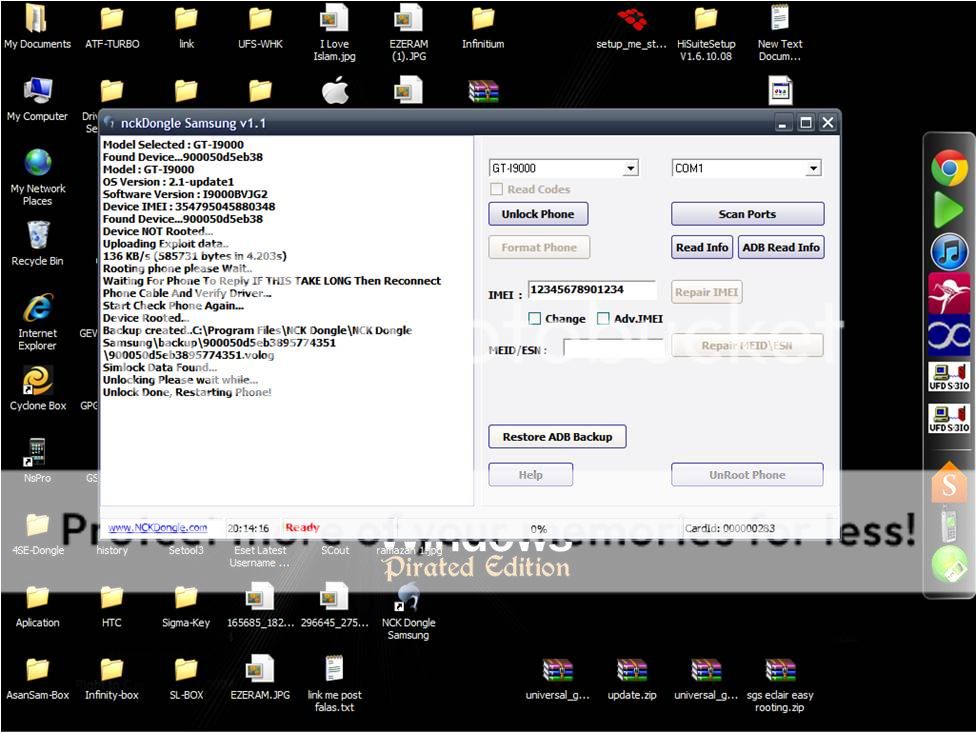
Task: Open the AsanSam-Box folder
Action: coord(37,679)
